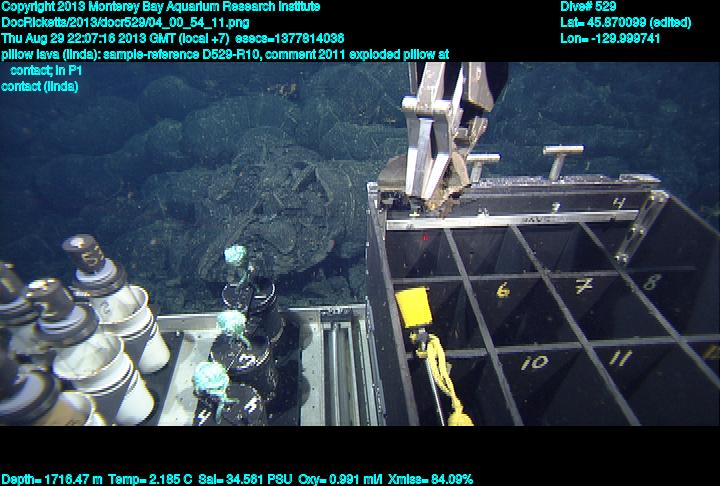720x486 pixels.
Task: Click the yellow number 6 crate compartment
Action: pos(503,291)
